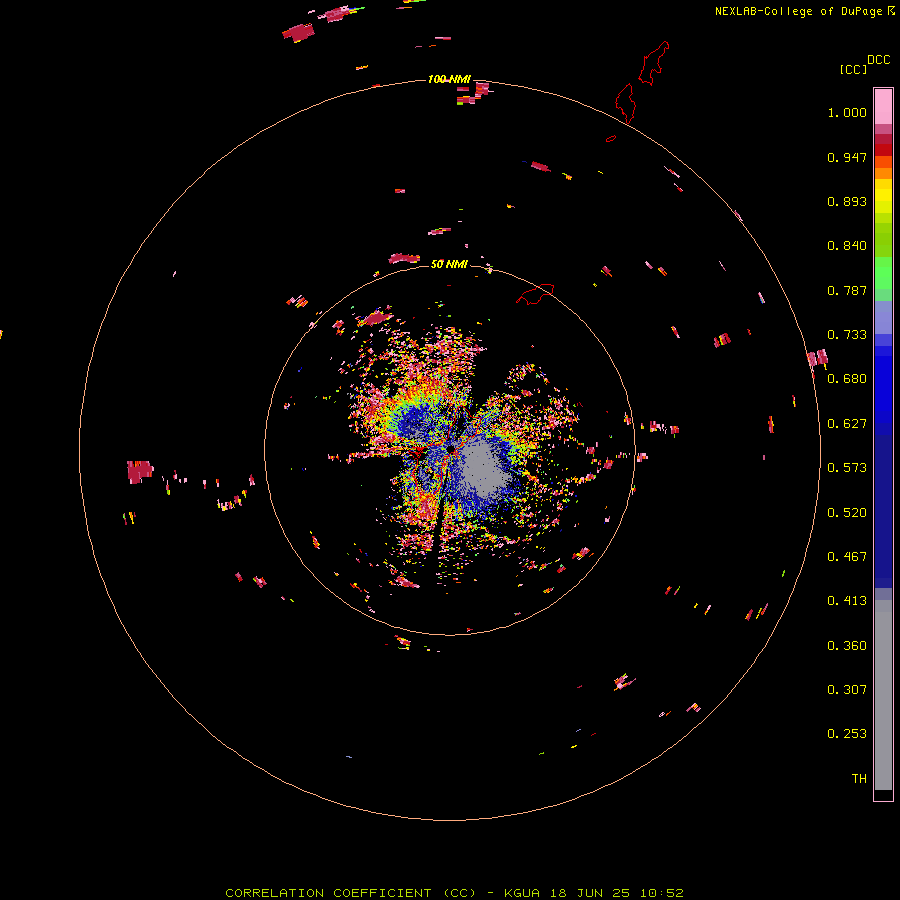This screenshot has width=900, height=900.
Task: Click the 0.360 value on the color scale
Action: point(847,646)
